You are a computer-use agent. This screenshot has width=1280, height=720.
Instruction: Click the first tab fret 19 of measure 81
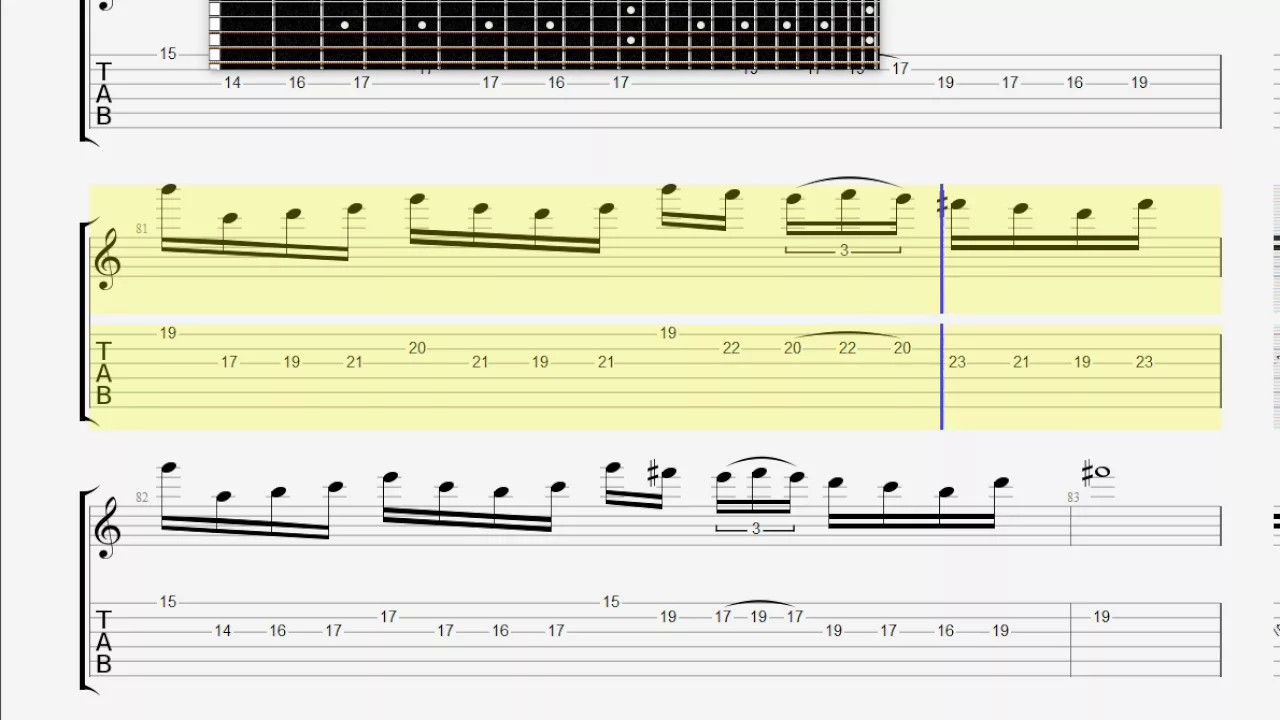point(168,333)
